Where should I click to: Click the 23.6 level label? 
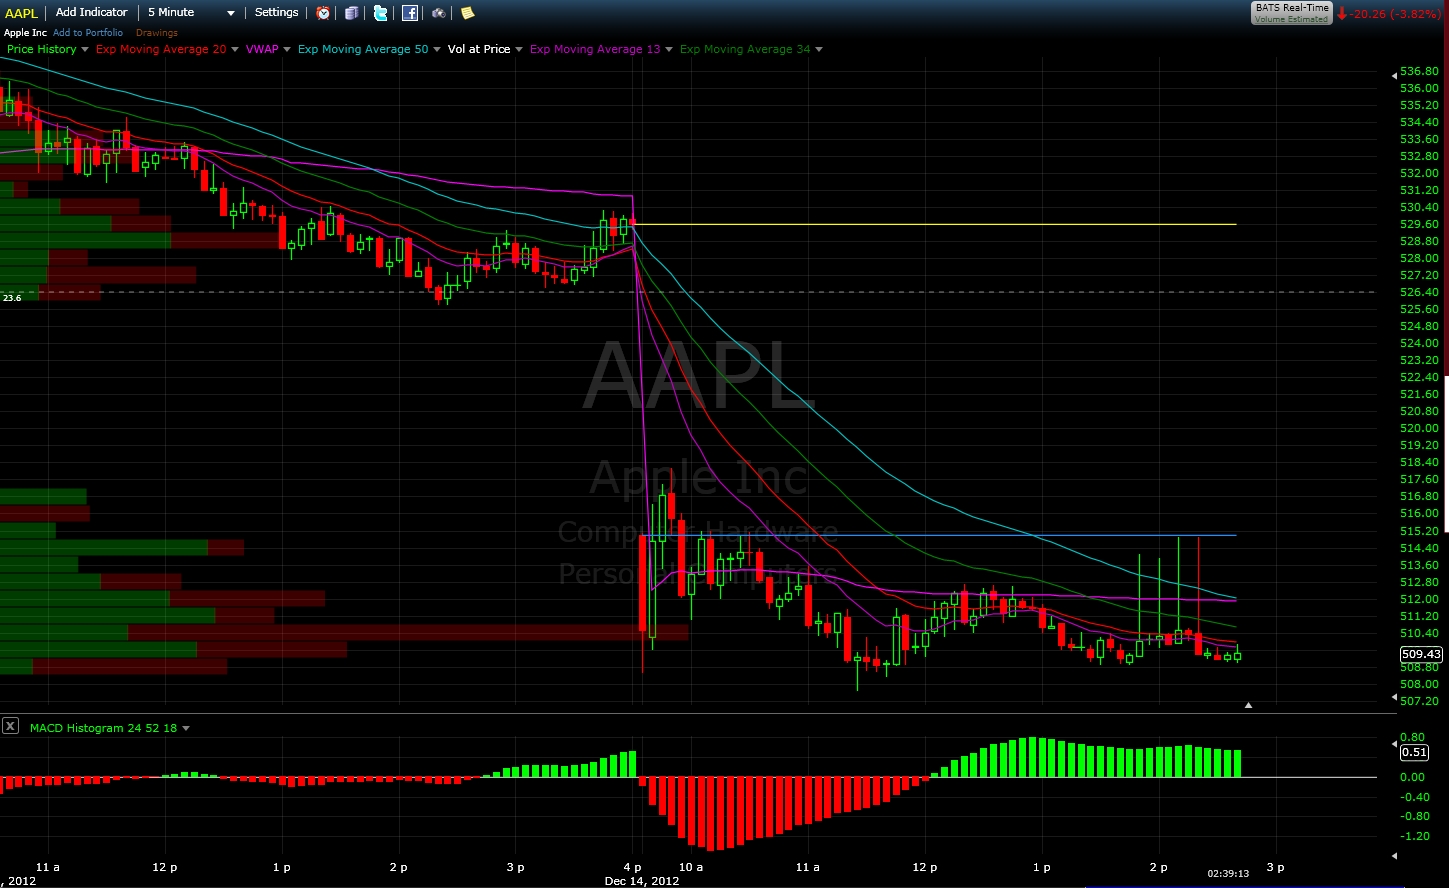point(12,297)
